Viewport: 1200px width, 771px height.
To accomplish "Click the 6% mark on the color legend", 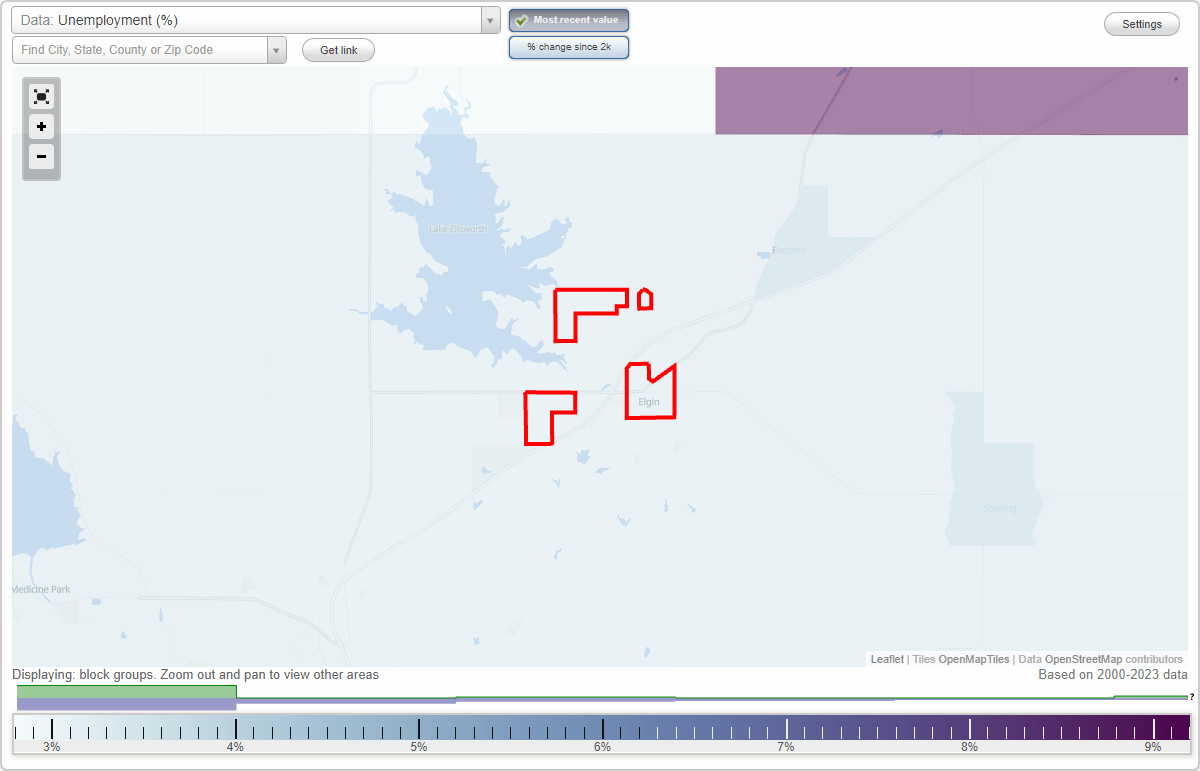I will [602, 747].
